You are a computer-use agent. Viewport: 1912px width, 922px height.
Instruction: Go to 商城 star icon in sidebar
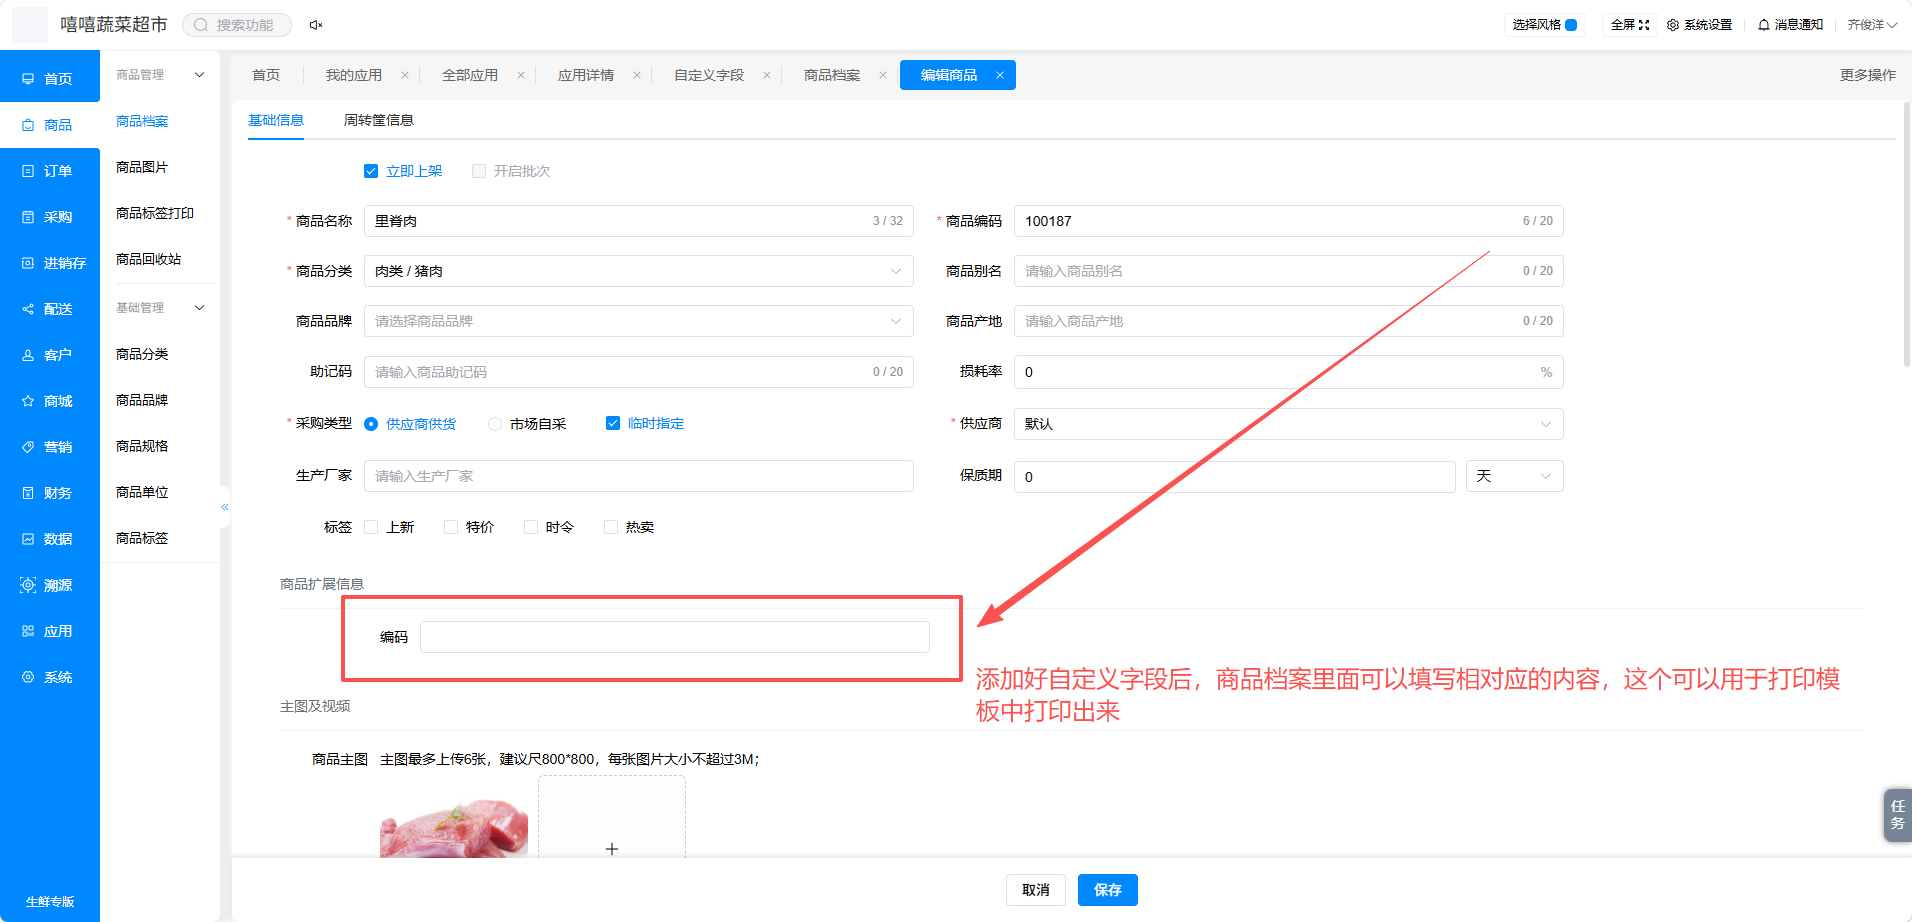tap(28, 401)
